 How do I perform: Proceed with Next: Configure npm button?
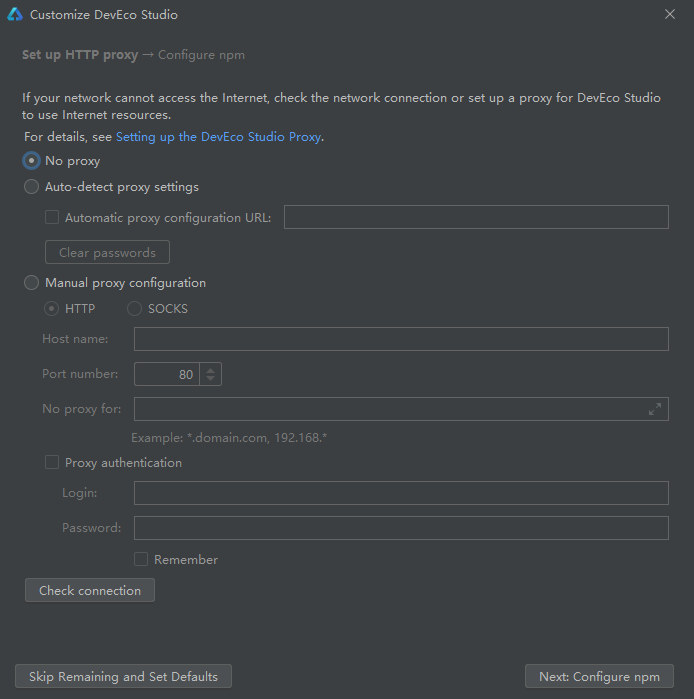(x=599, y=676)
